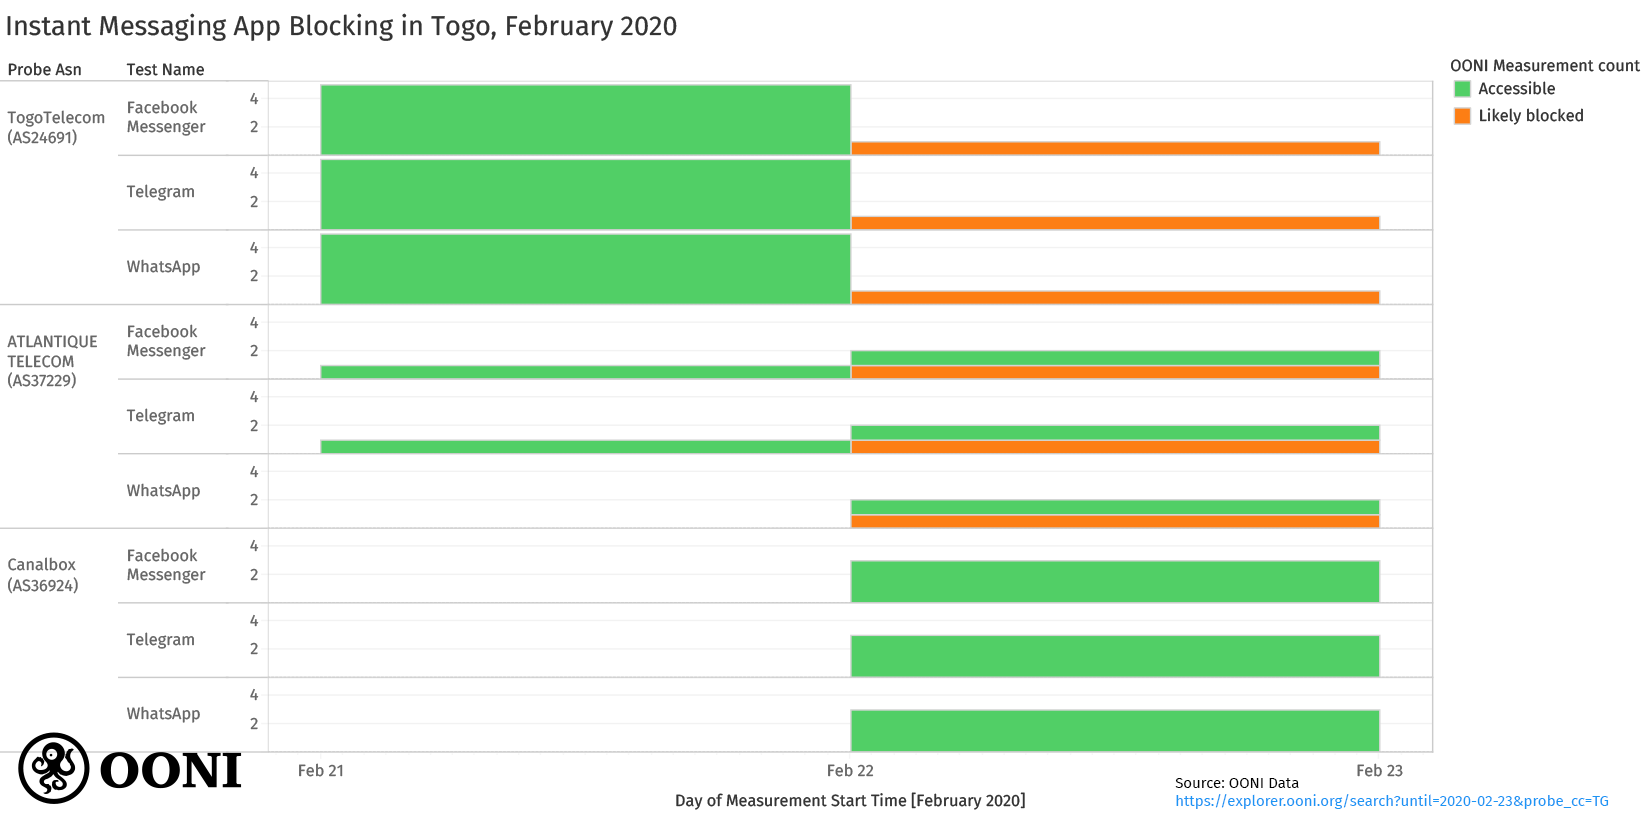This screenshot has width=1645, height=826.
Task: Click the Probe Asn column header
Action: point(44,70)
